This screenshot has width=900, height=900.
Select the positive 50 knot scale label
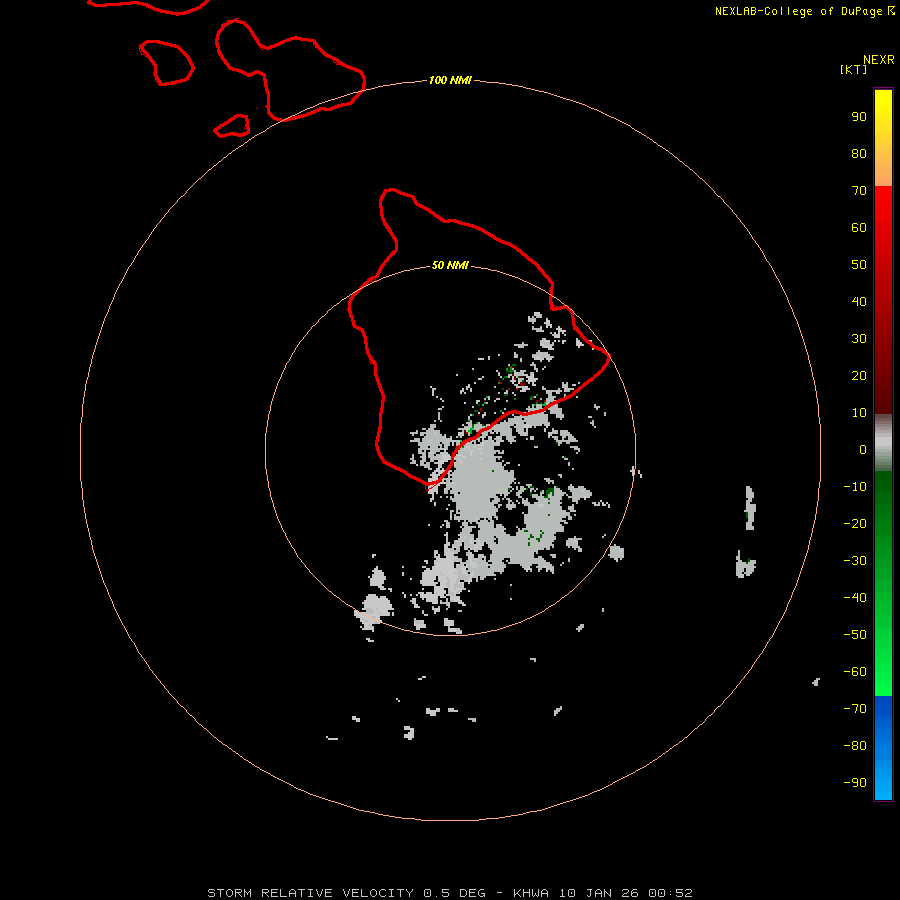[x=859, y=265]
